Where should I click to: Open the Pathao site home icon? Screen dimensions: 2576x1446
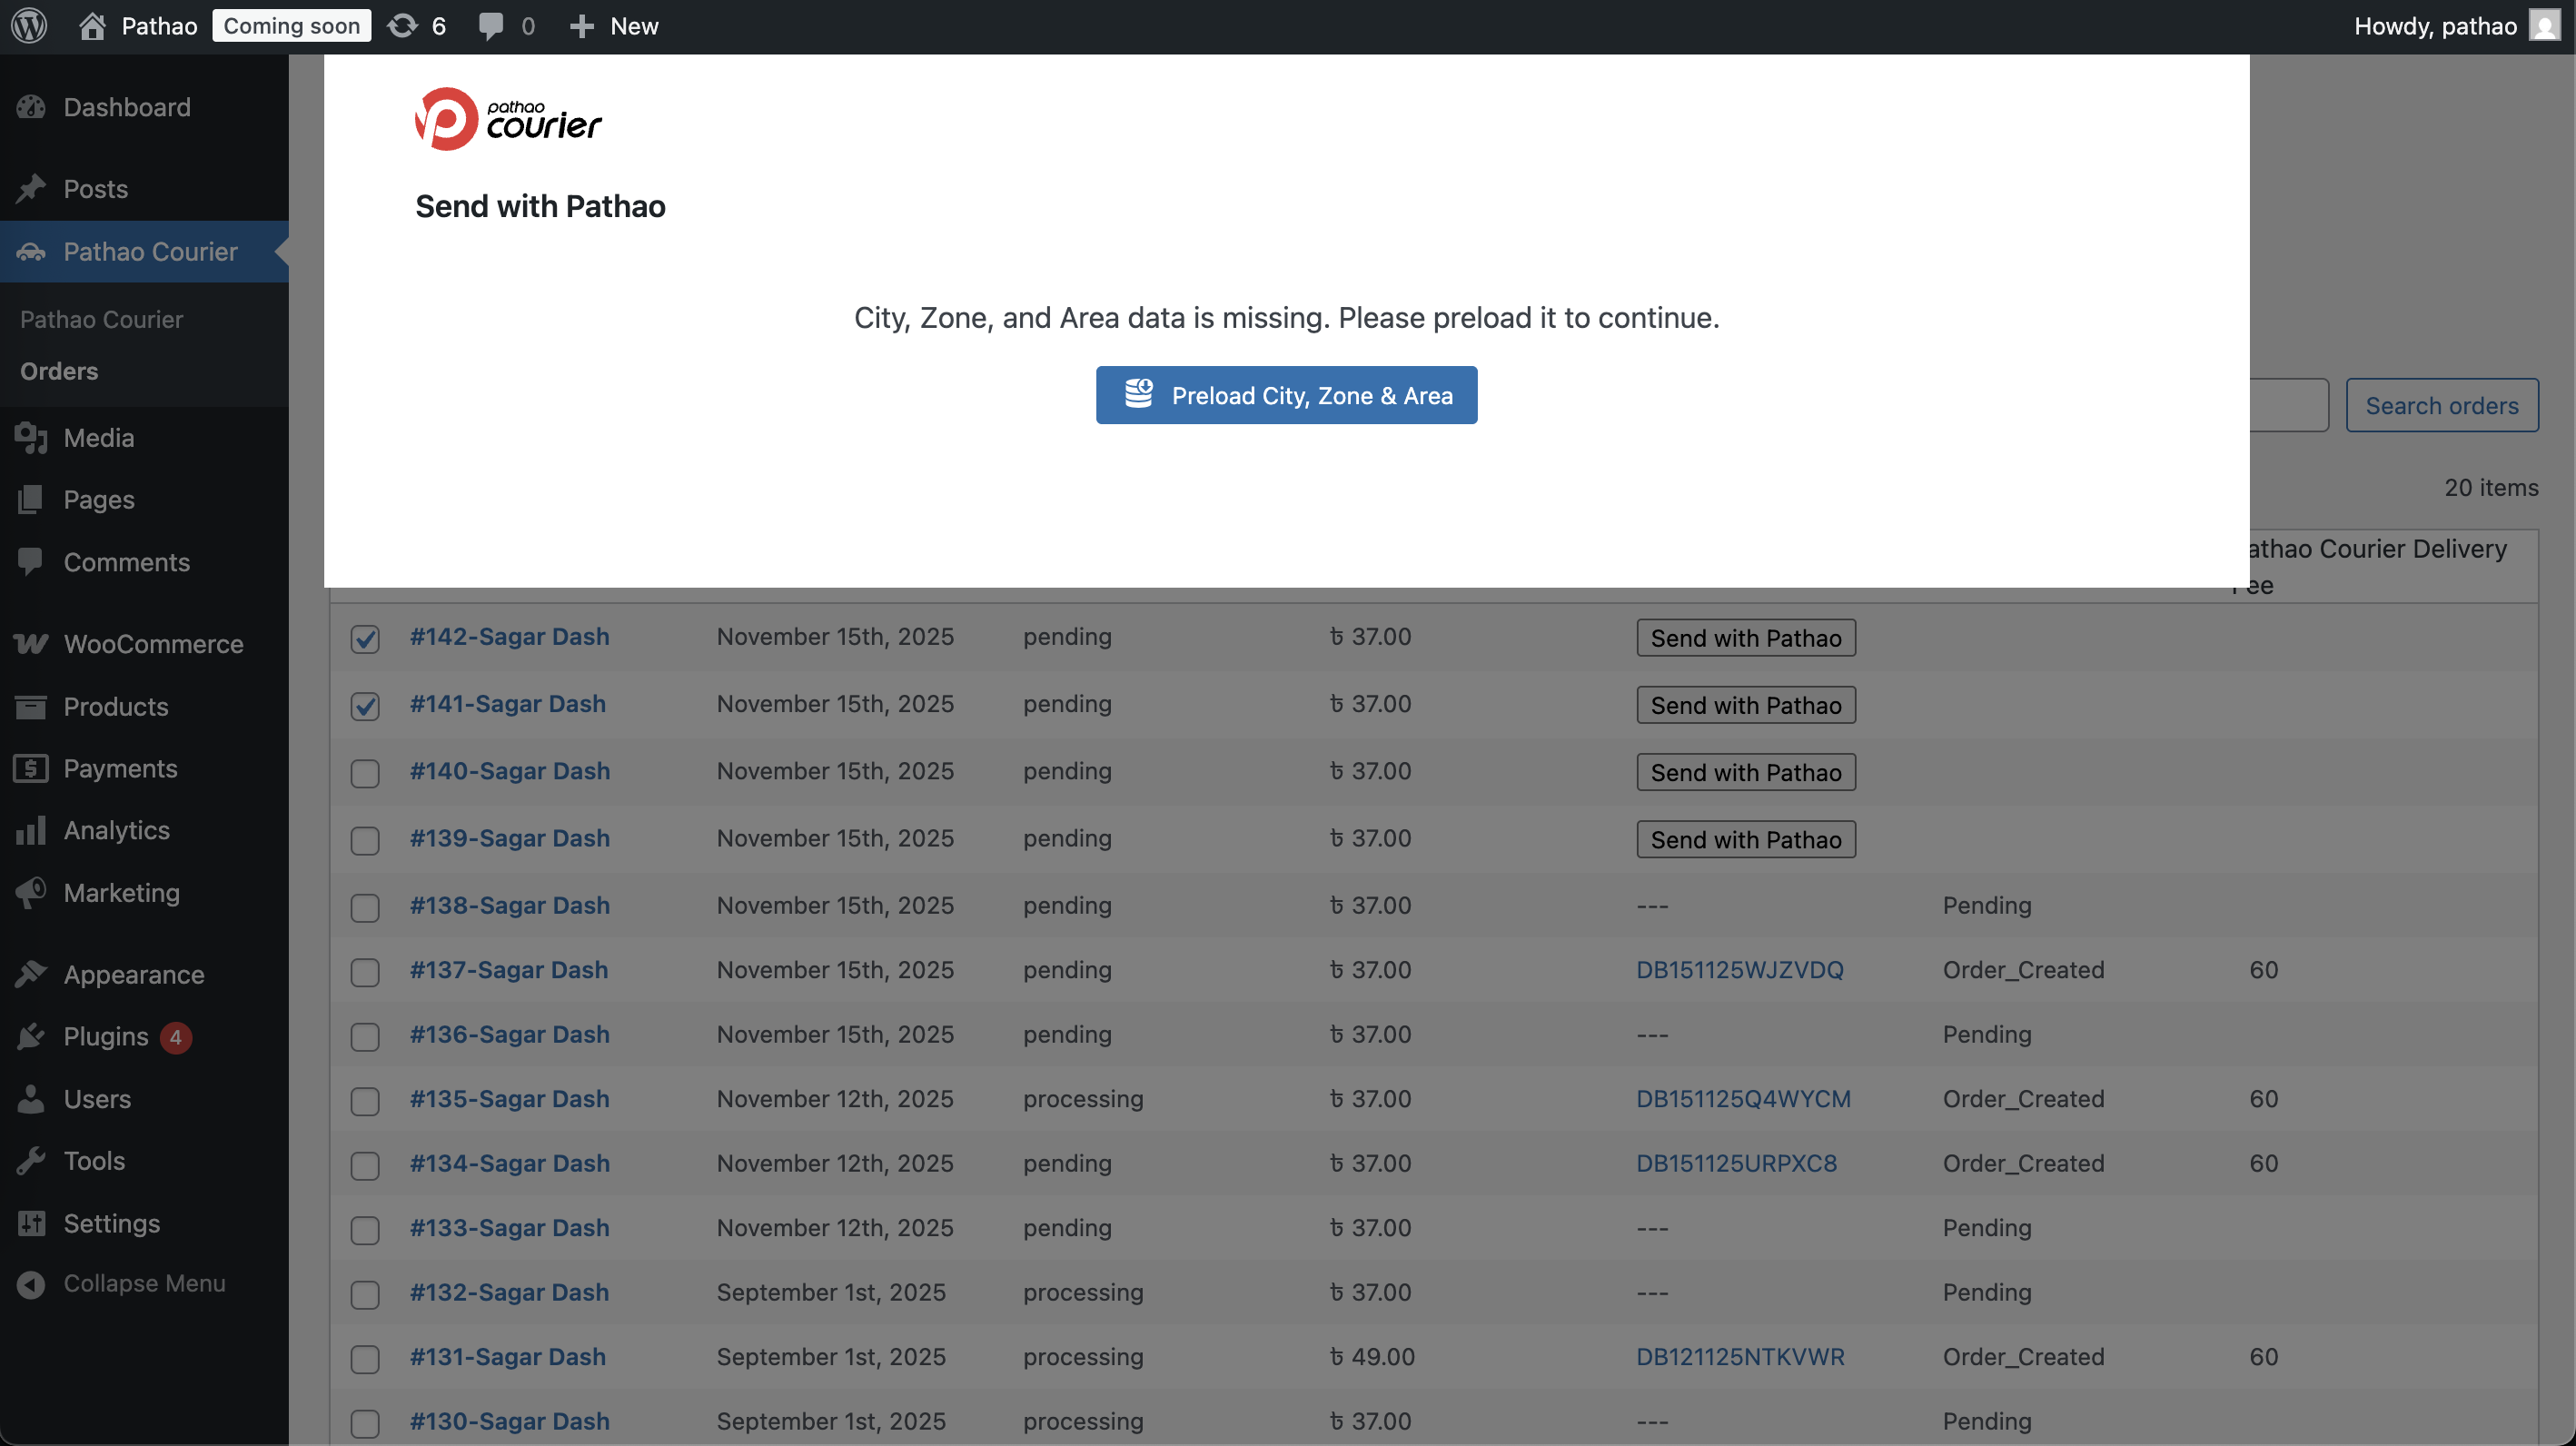click(x=92, y=26)
